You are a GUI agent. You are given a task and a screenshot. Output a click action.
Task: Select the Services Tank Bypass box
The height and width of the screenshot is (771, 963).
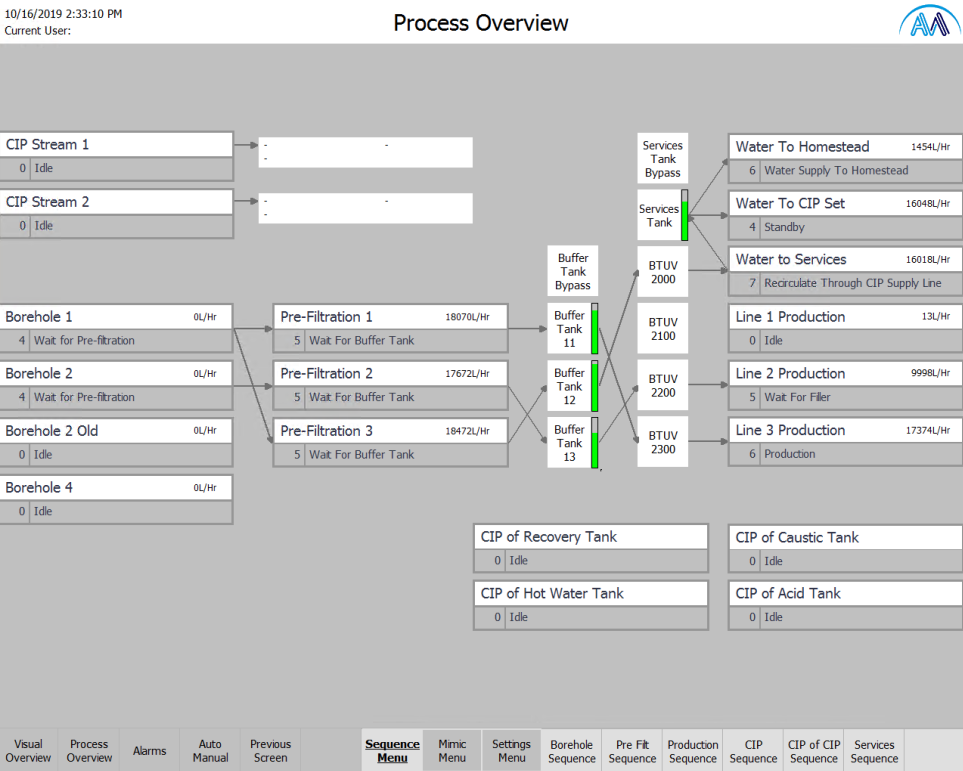pyautogui.click(x=663, y=159)
